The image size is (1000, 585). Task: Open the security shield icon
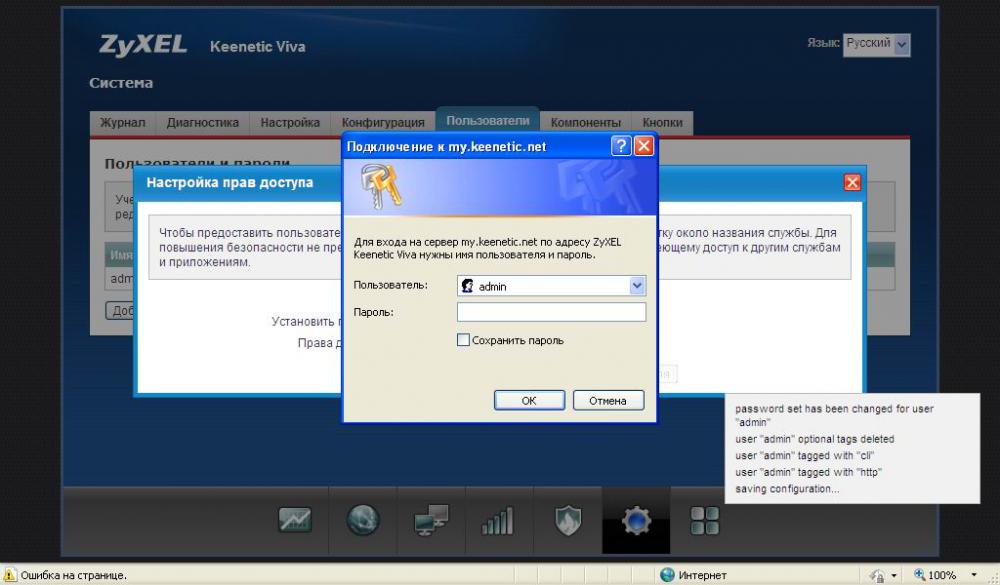point(567,520)
